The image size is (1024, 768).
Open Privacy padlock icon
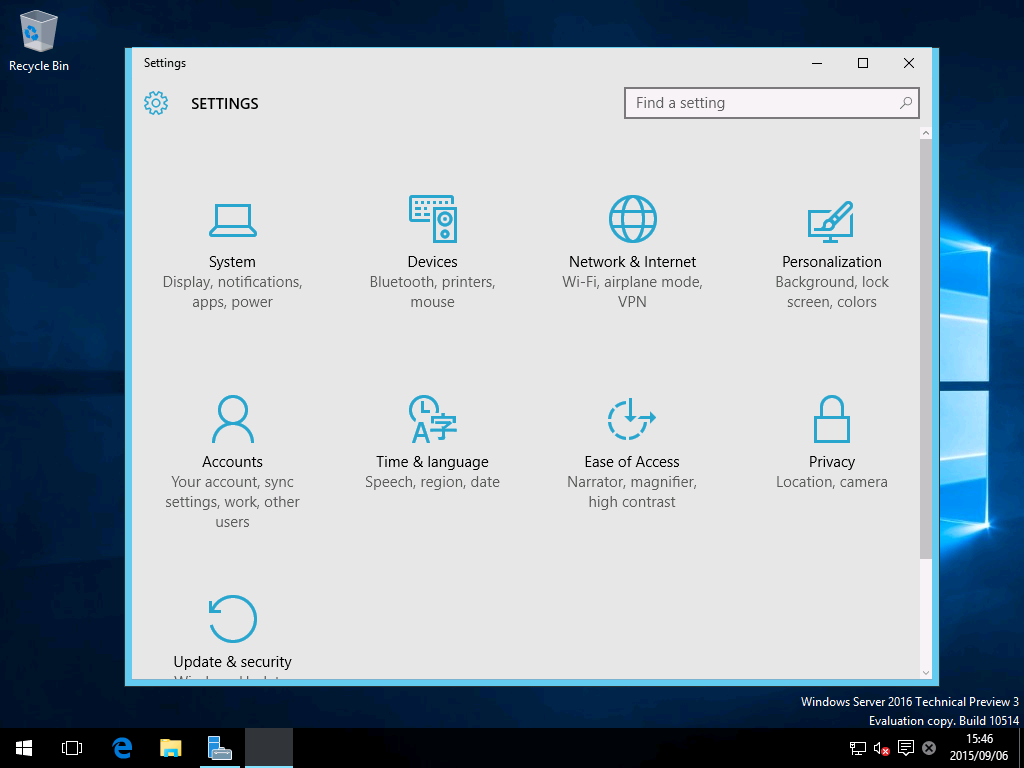tap(831, 419)
